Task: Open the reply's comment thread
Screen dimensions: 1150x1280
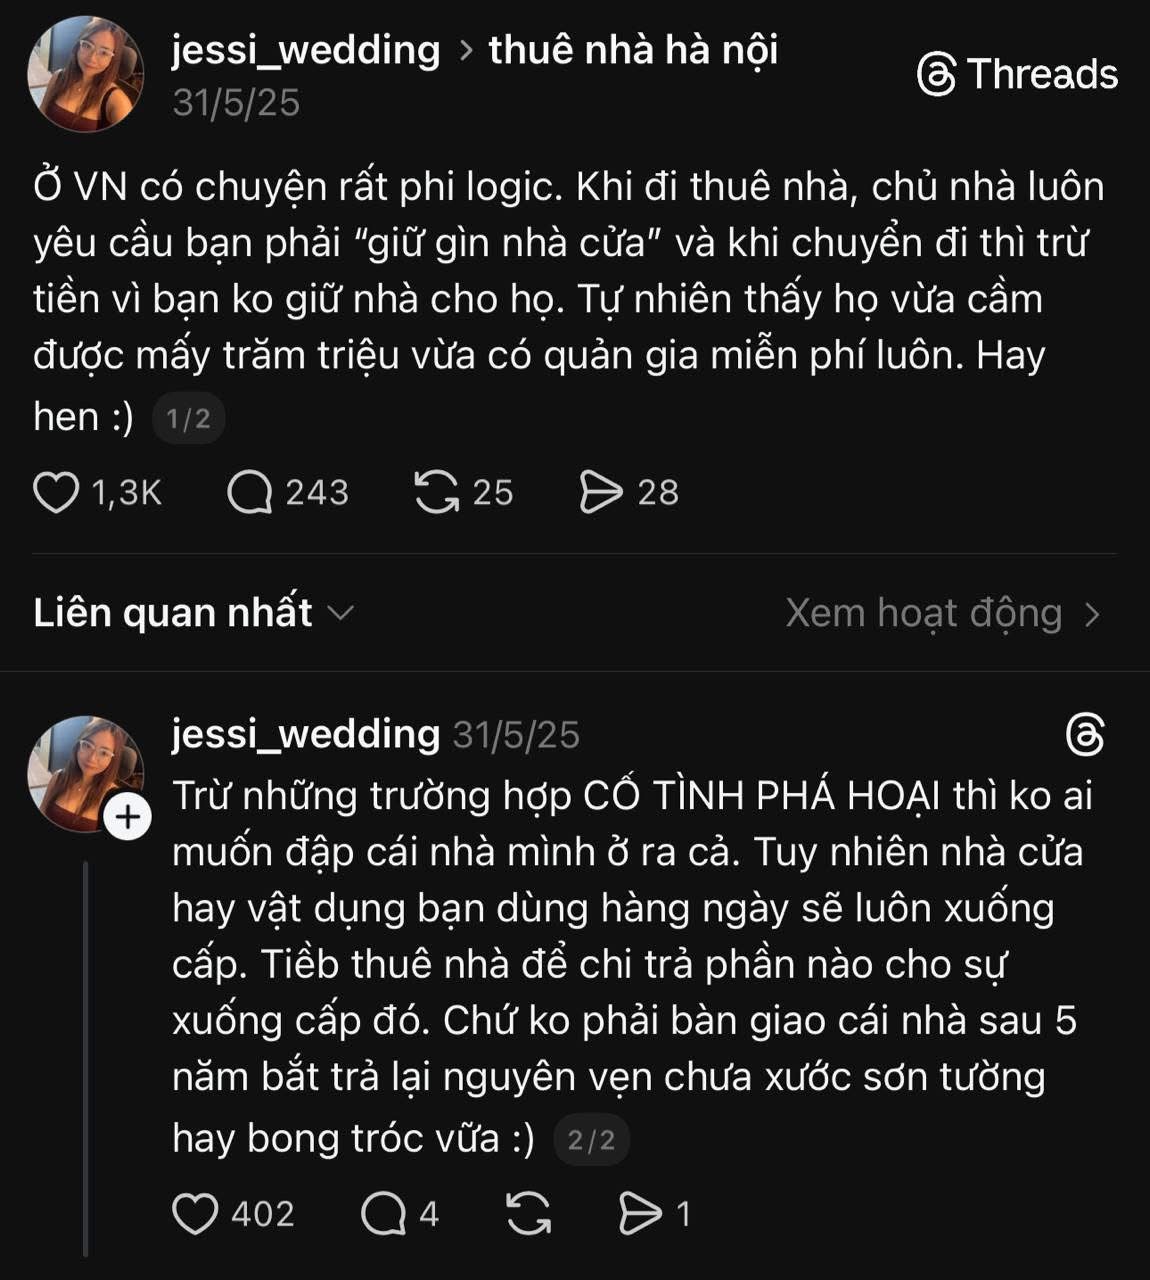Action: [x=381, y=1214]
